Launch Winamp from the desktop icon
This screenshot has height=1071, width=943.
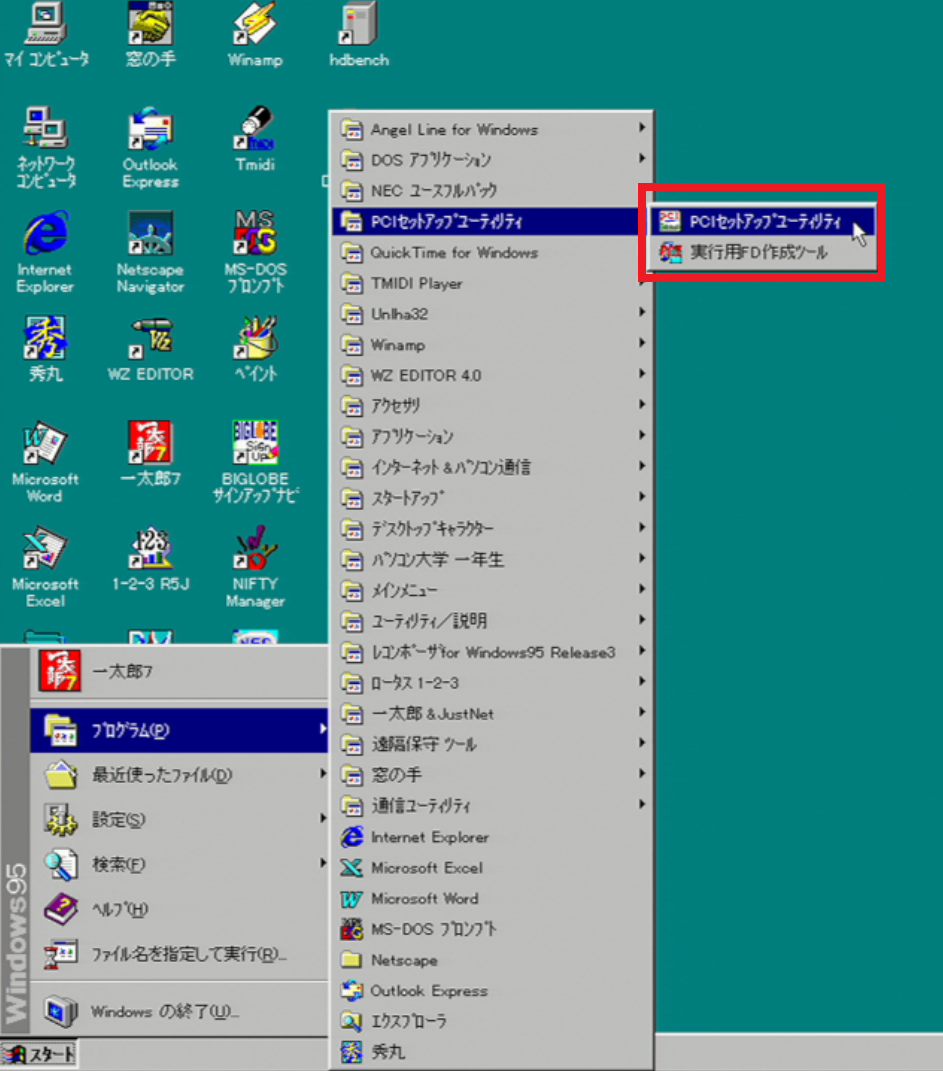(255, 34)
